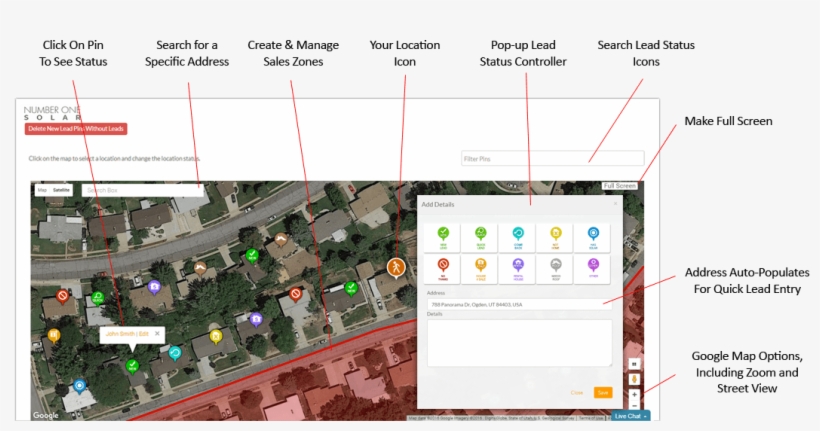This screenshot has width=820, height=431.
Task: Open Street View pegman control
Action: (634, 380)
